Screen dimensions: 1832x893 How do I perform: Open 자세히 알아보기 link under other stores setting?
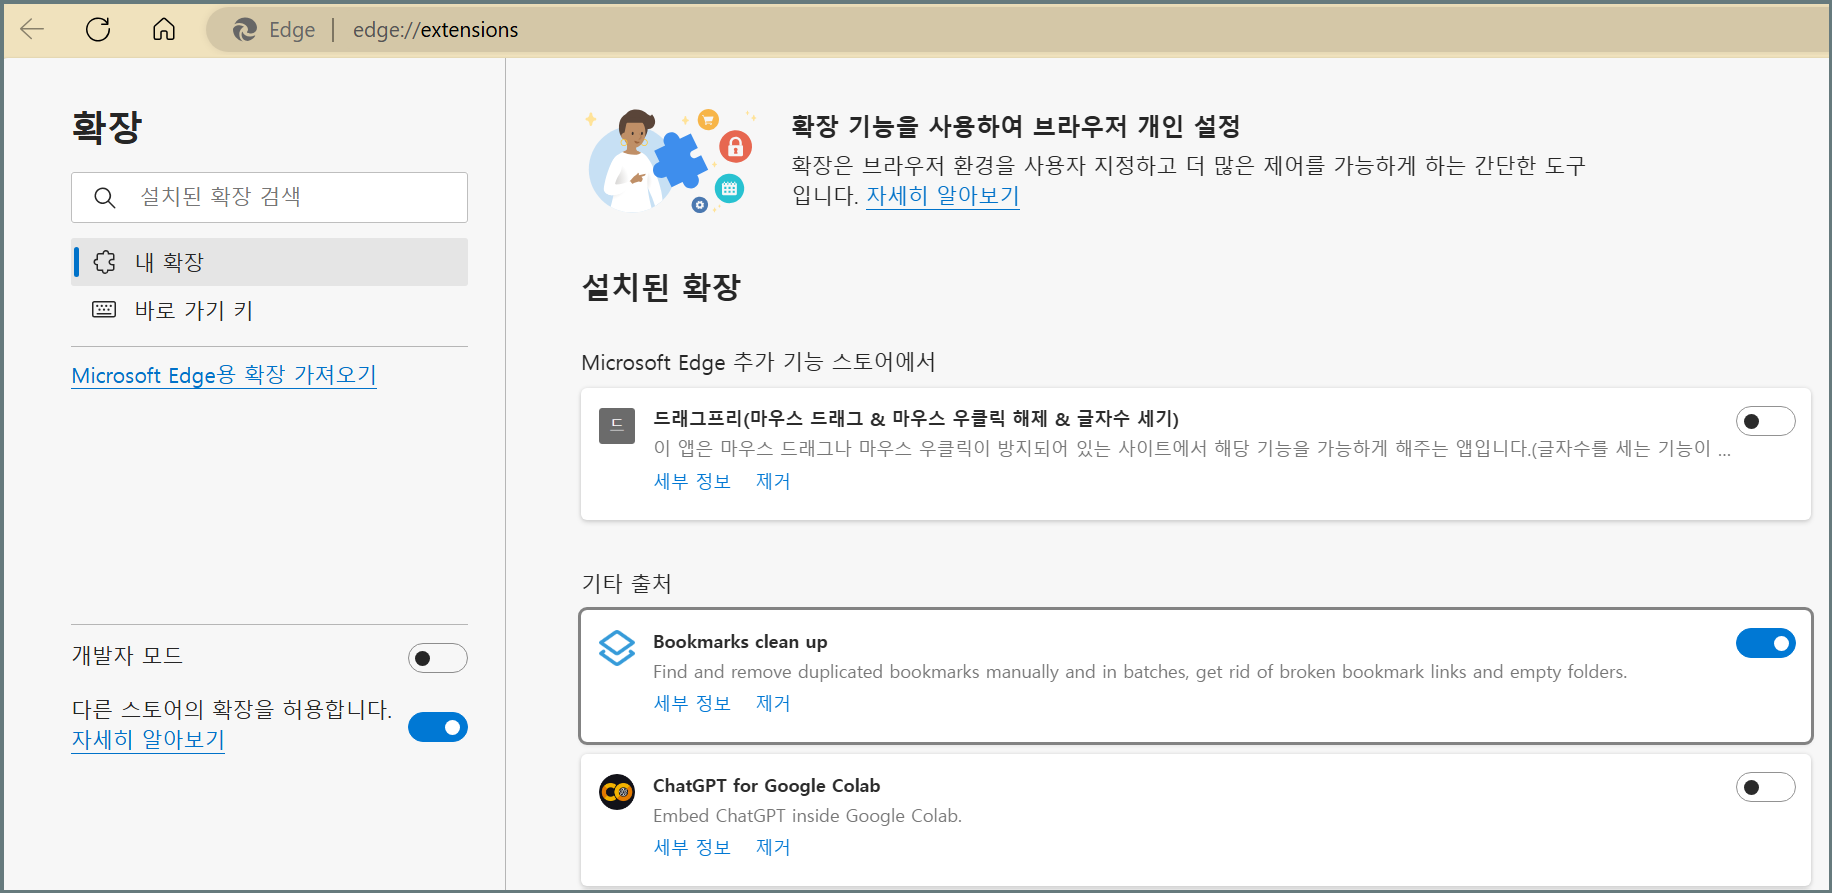coord(148,740)
